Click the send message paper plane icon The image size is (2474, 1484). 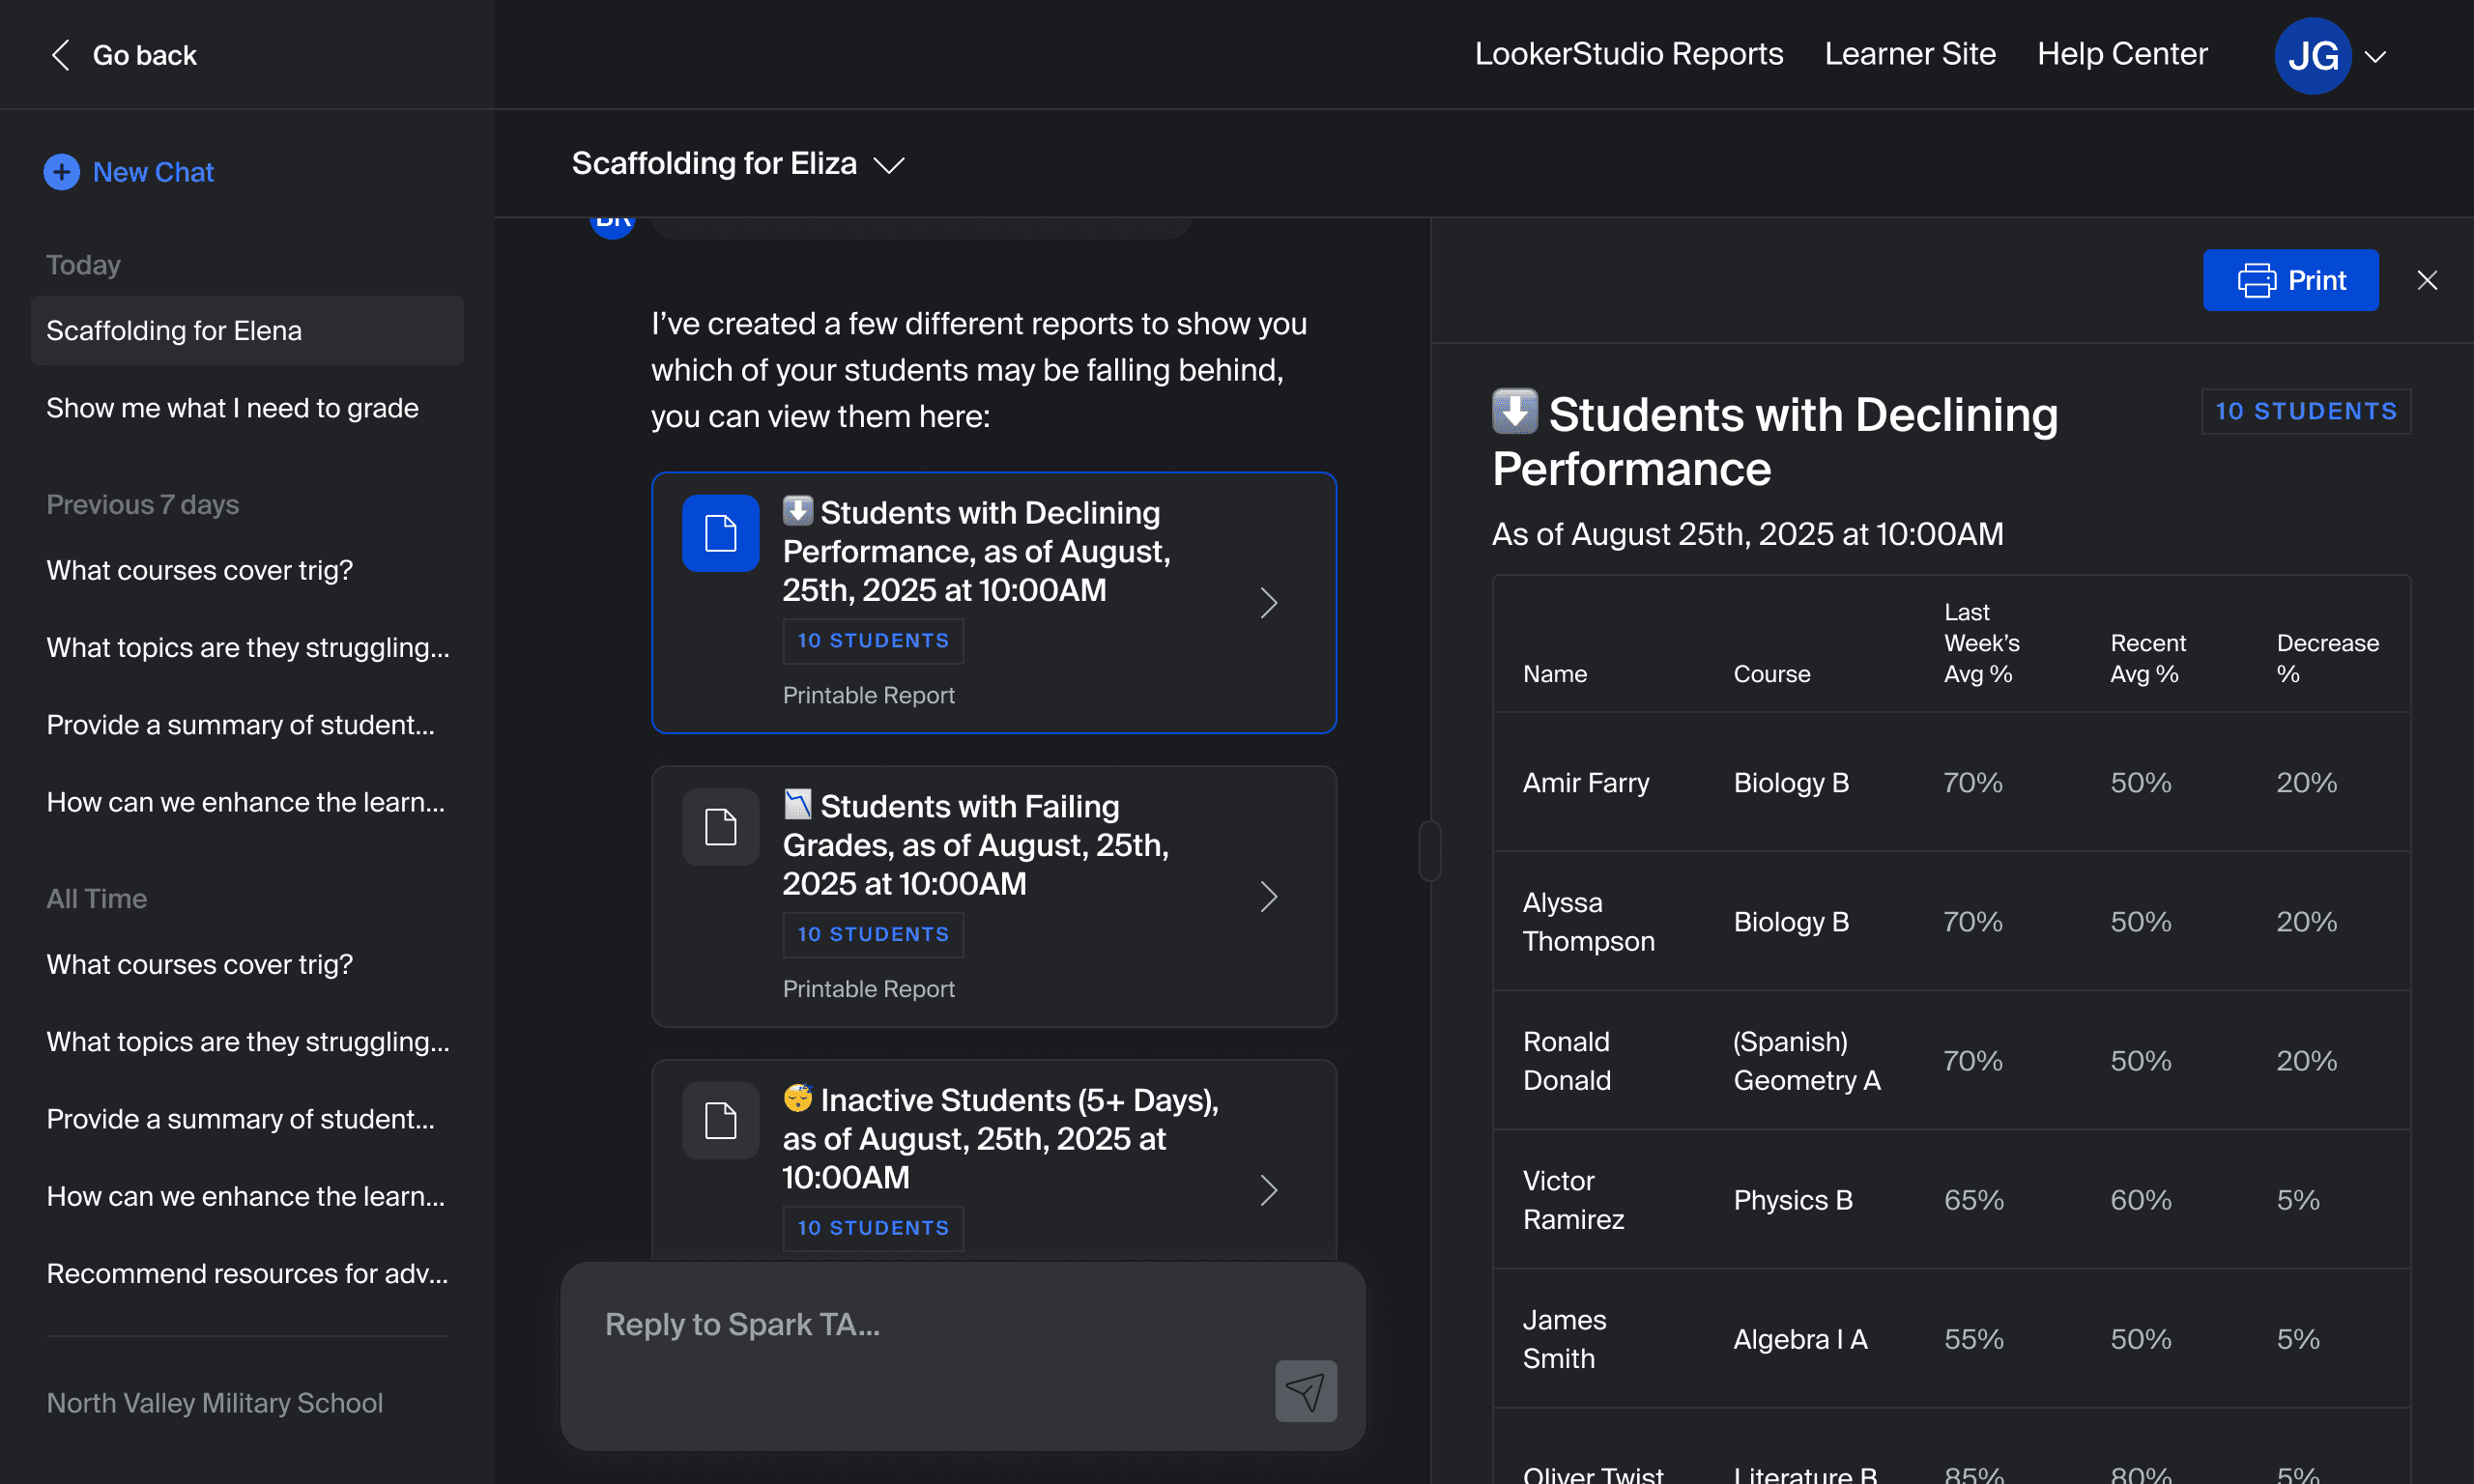point(1305,1390)
